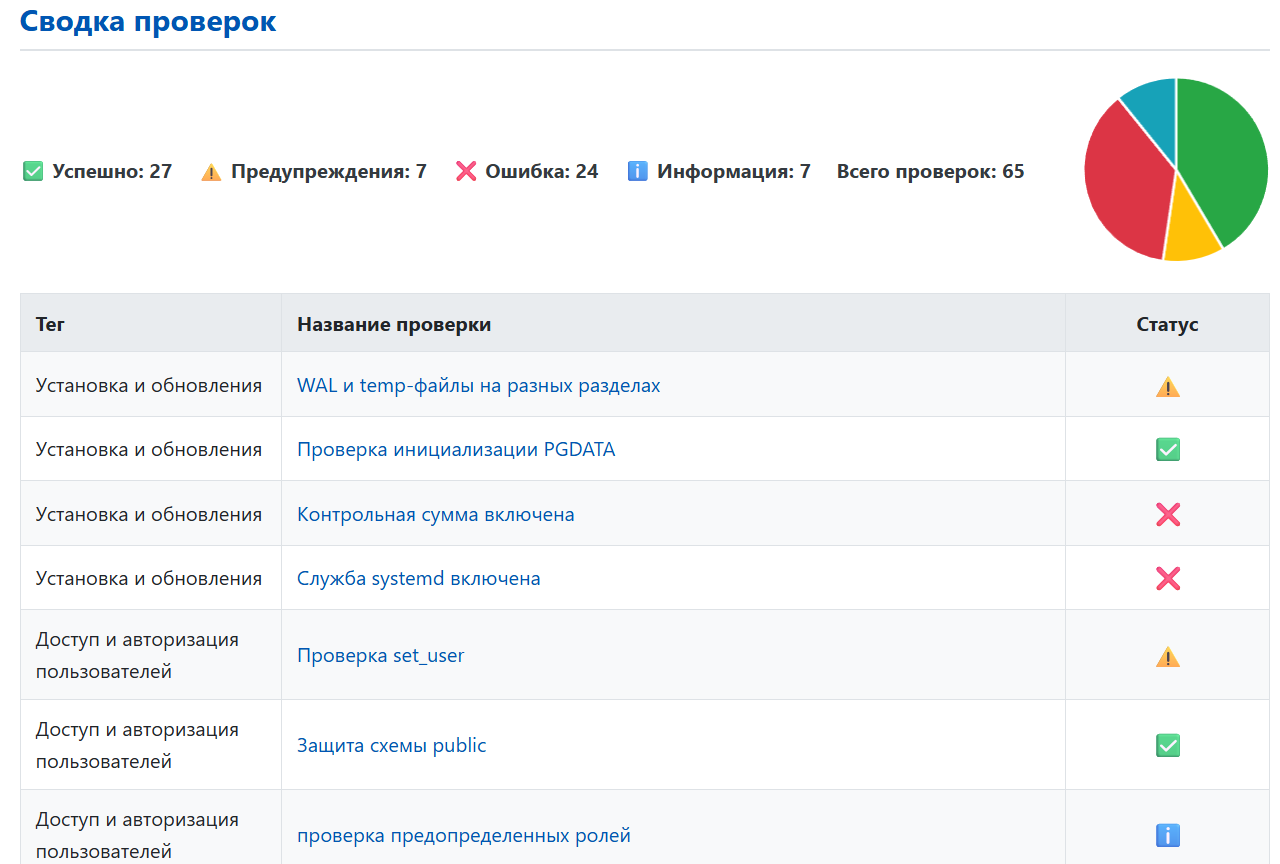Open the WAL и temp-файлы на разных разделах link
Screen dimensions: 1280x864
coord(479,385)
